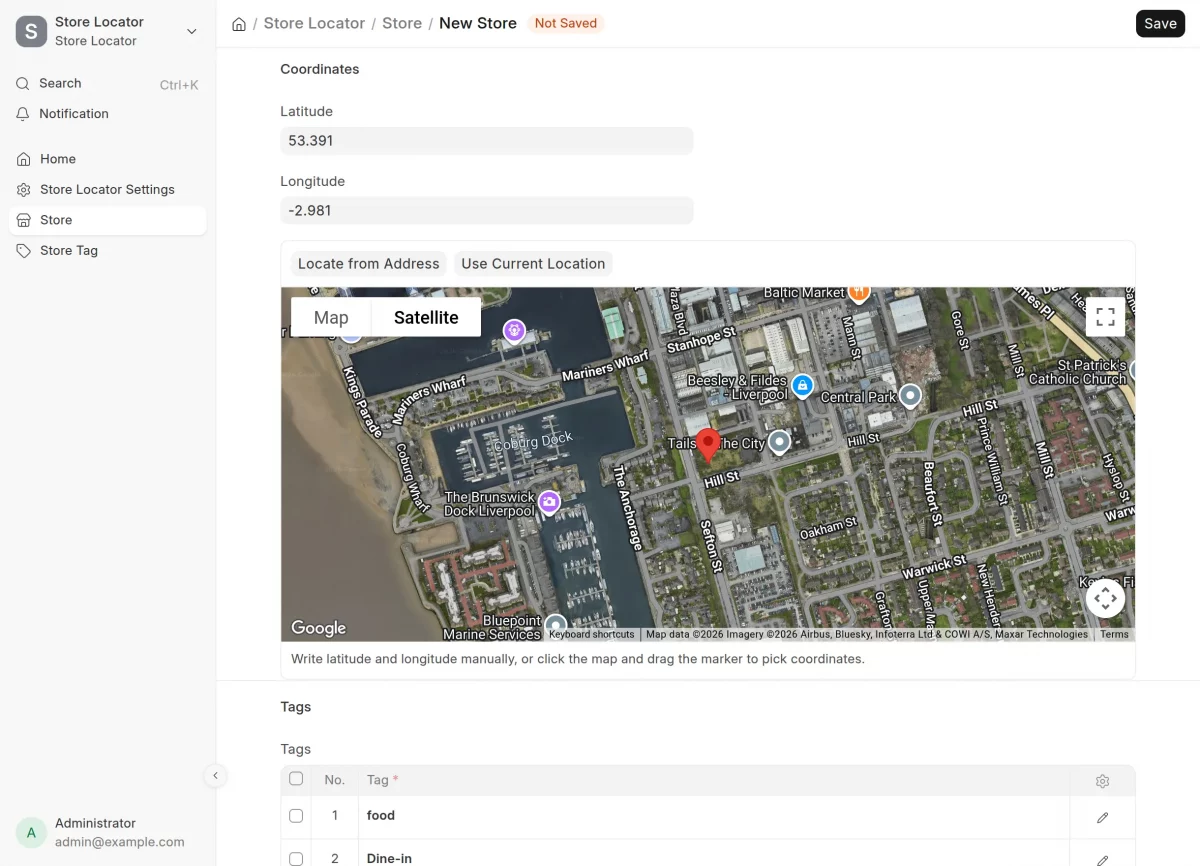This screenshot has height=866, width=1200.
Task: Select Store in the sidebar
Action: tap(107, 220)
